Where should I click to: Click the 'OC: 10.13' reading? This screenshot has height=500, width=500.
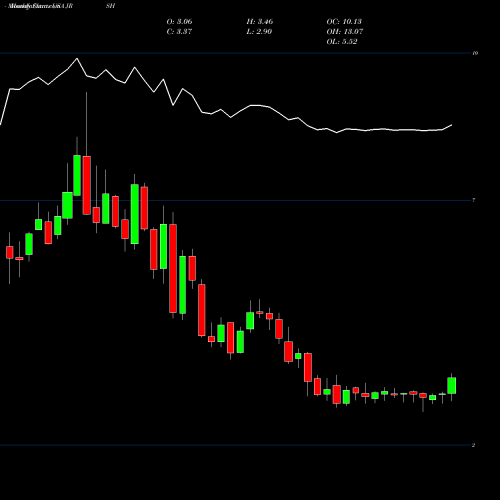(x=344, y=22)
